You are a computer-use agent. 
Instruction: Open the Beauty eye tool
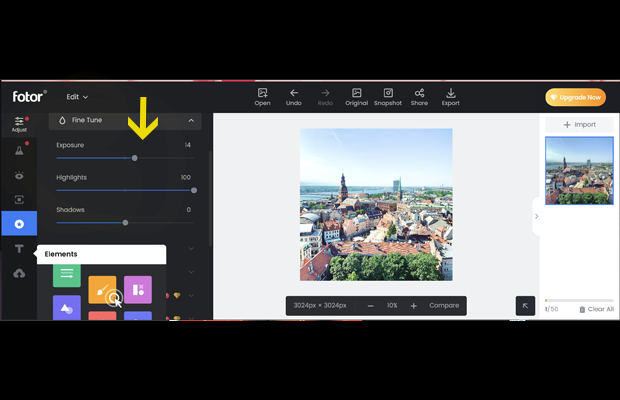[x=19, y=175]
